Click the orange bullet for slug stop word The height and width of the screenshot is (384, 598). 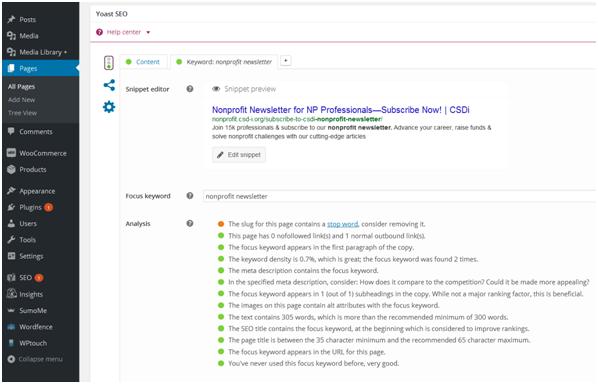pyautogui.click(x=221, y=224)
